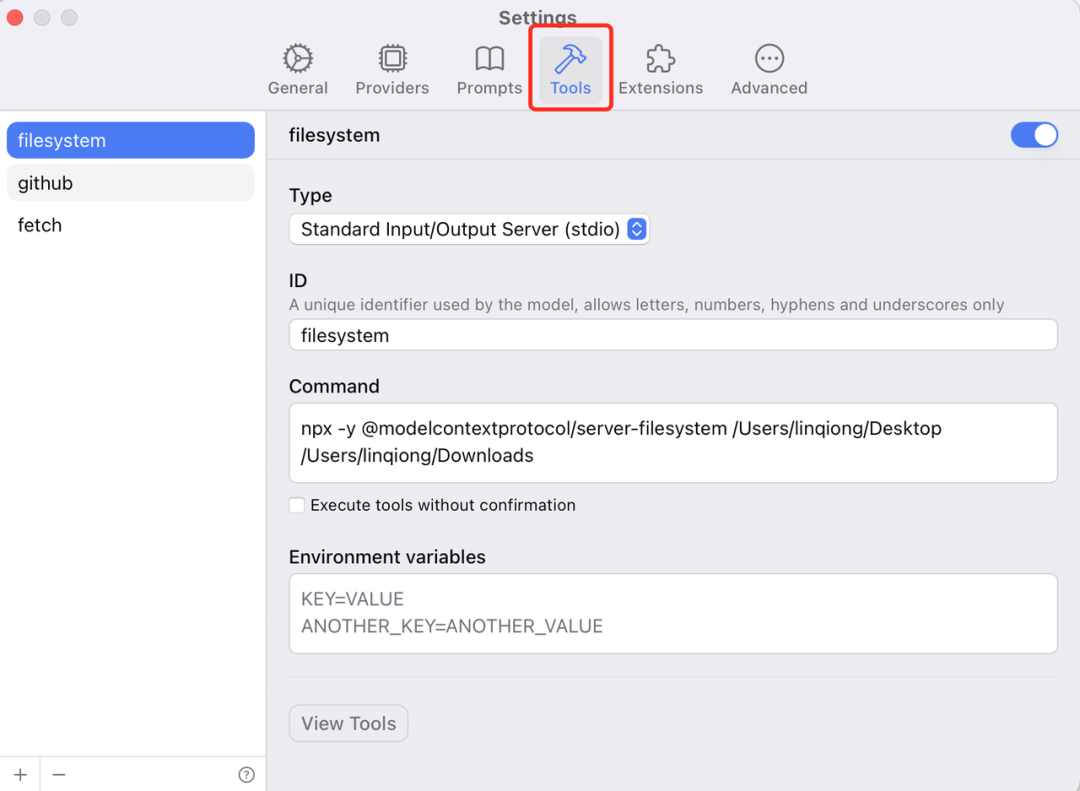Click the Command text area
The width and height of the screenshot is (1080, 791).
(672, 442)
